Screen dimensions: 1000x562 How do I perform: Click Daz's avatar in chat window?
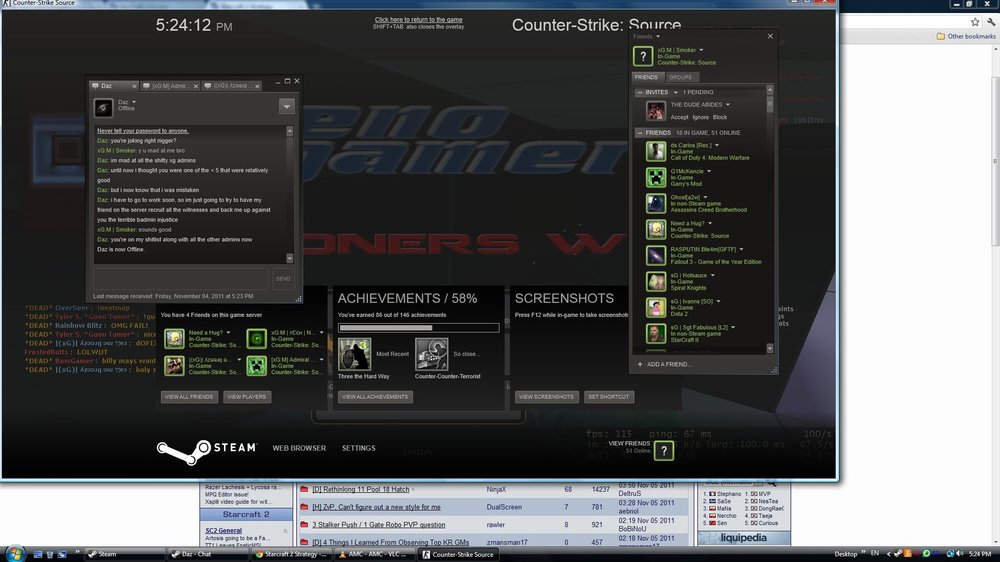click(103, 107)
